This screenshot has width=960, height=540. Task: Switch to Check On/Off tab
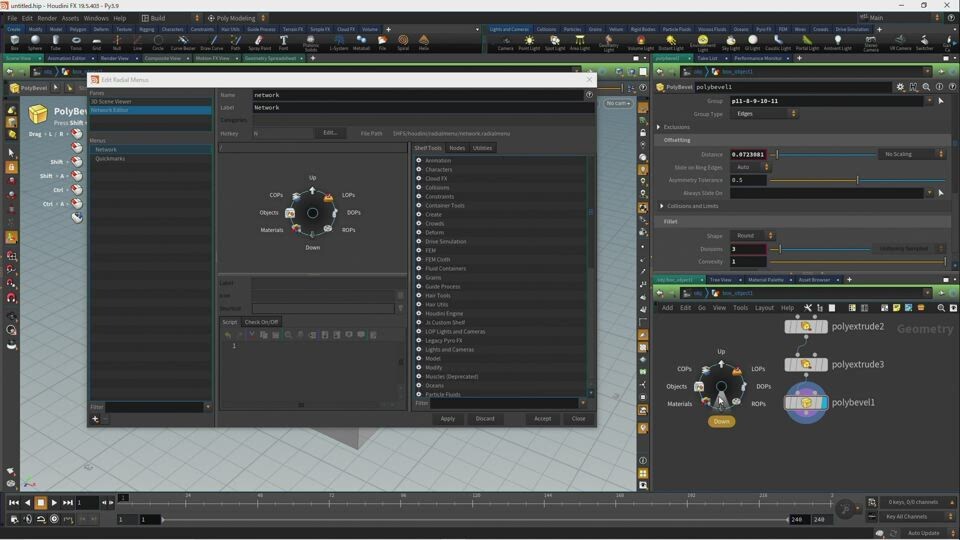click(x=261, y=322)
